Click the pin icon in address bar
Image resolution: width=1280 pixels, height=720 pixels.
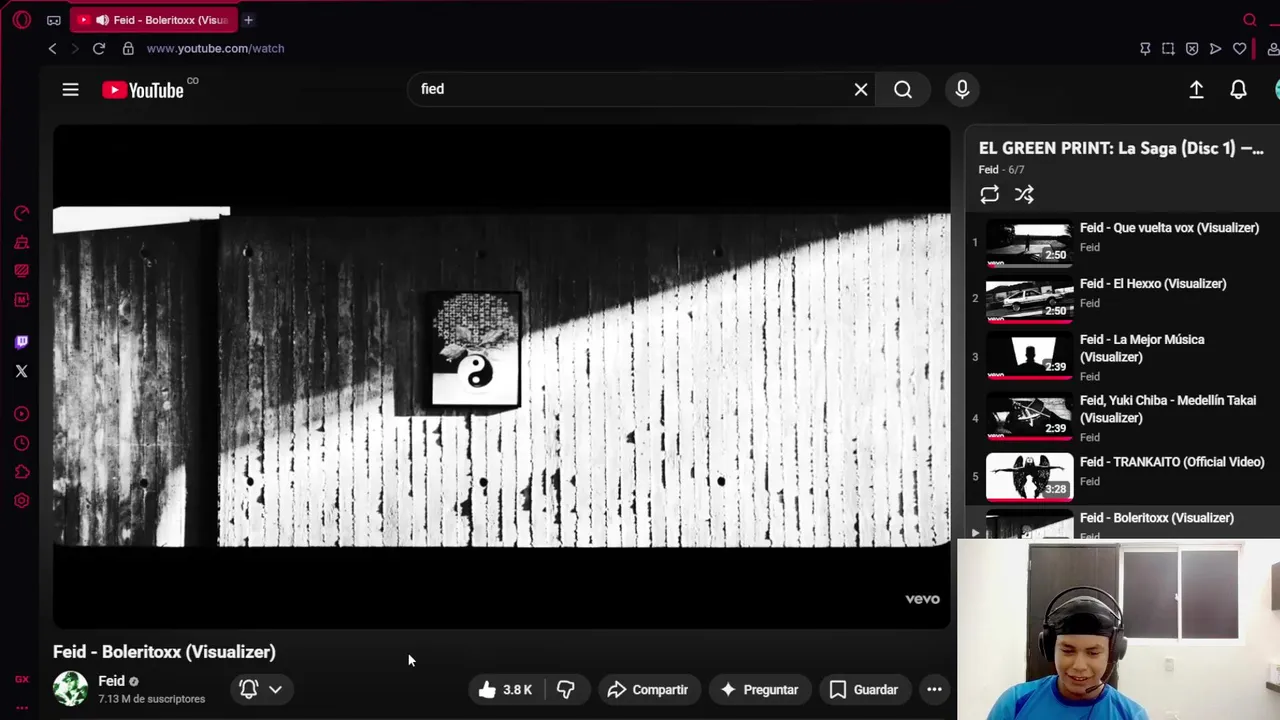coord(1145,48)
